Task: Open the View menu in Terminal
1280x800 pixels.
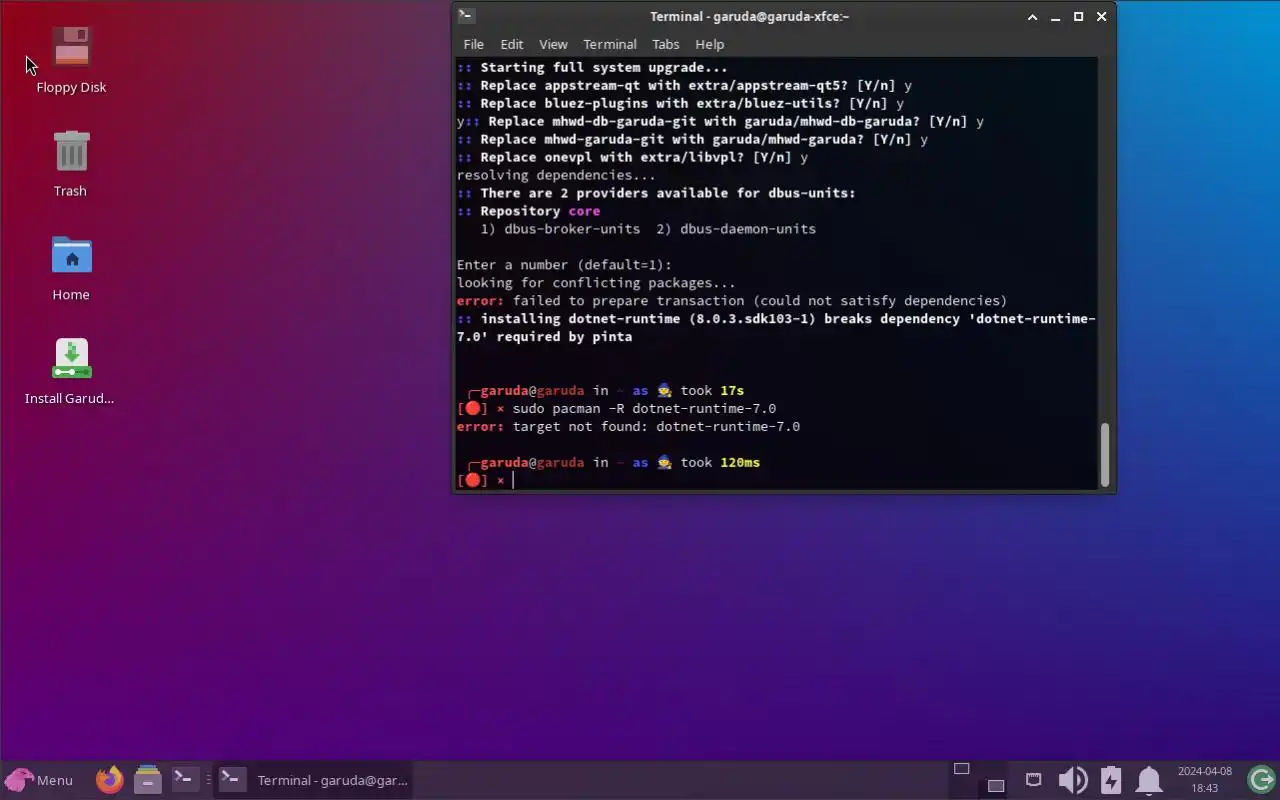Action: pyautogui.click(x=553, y=44)
